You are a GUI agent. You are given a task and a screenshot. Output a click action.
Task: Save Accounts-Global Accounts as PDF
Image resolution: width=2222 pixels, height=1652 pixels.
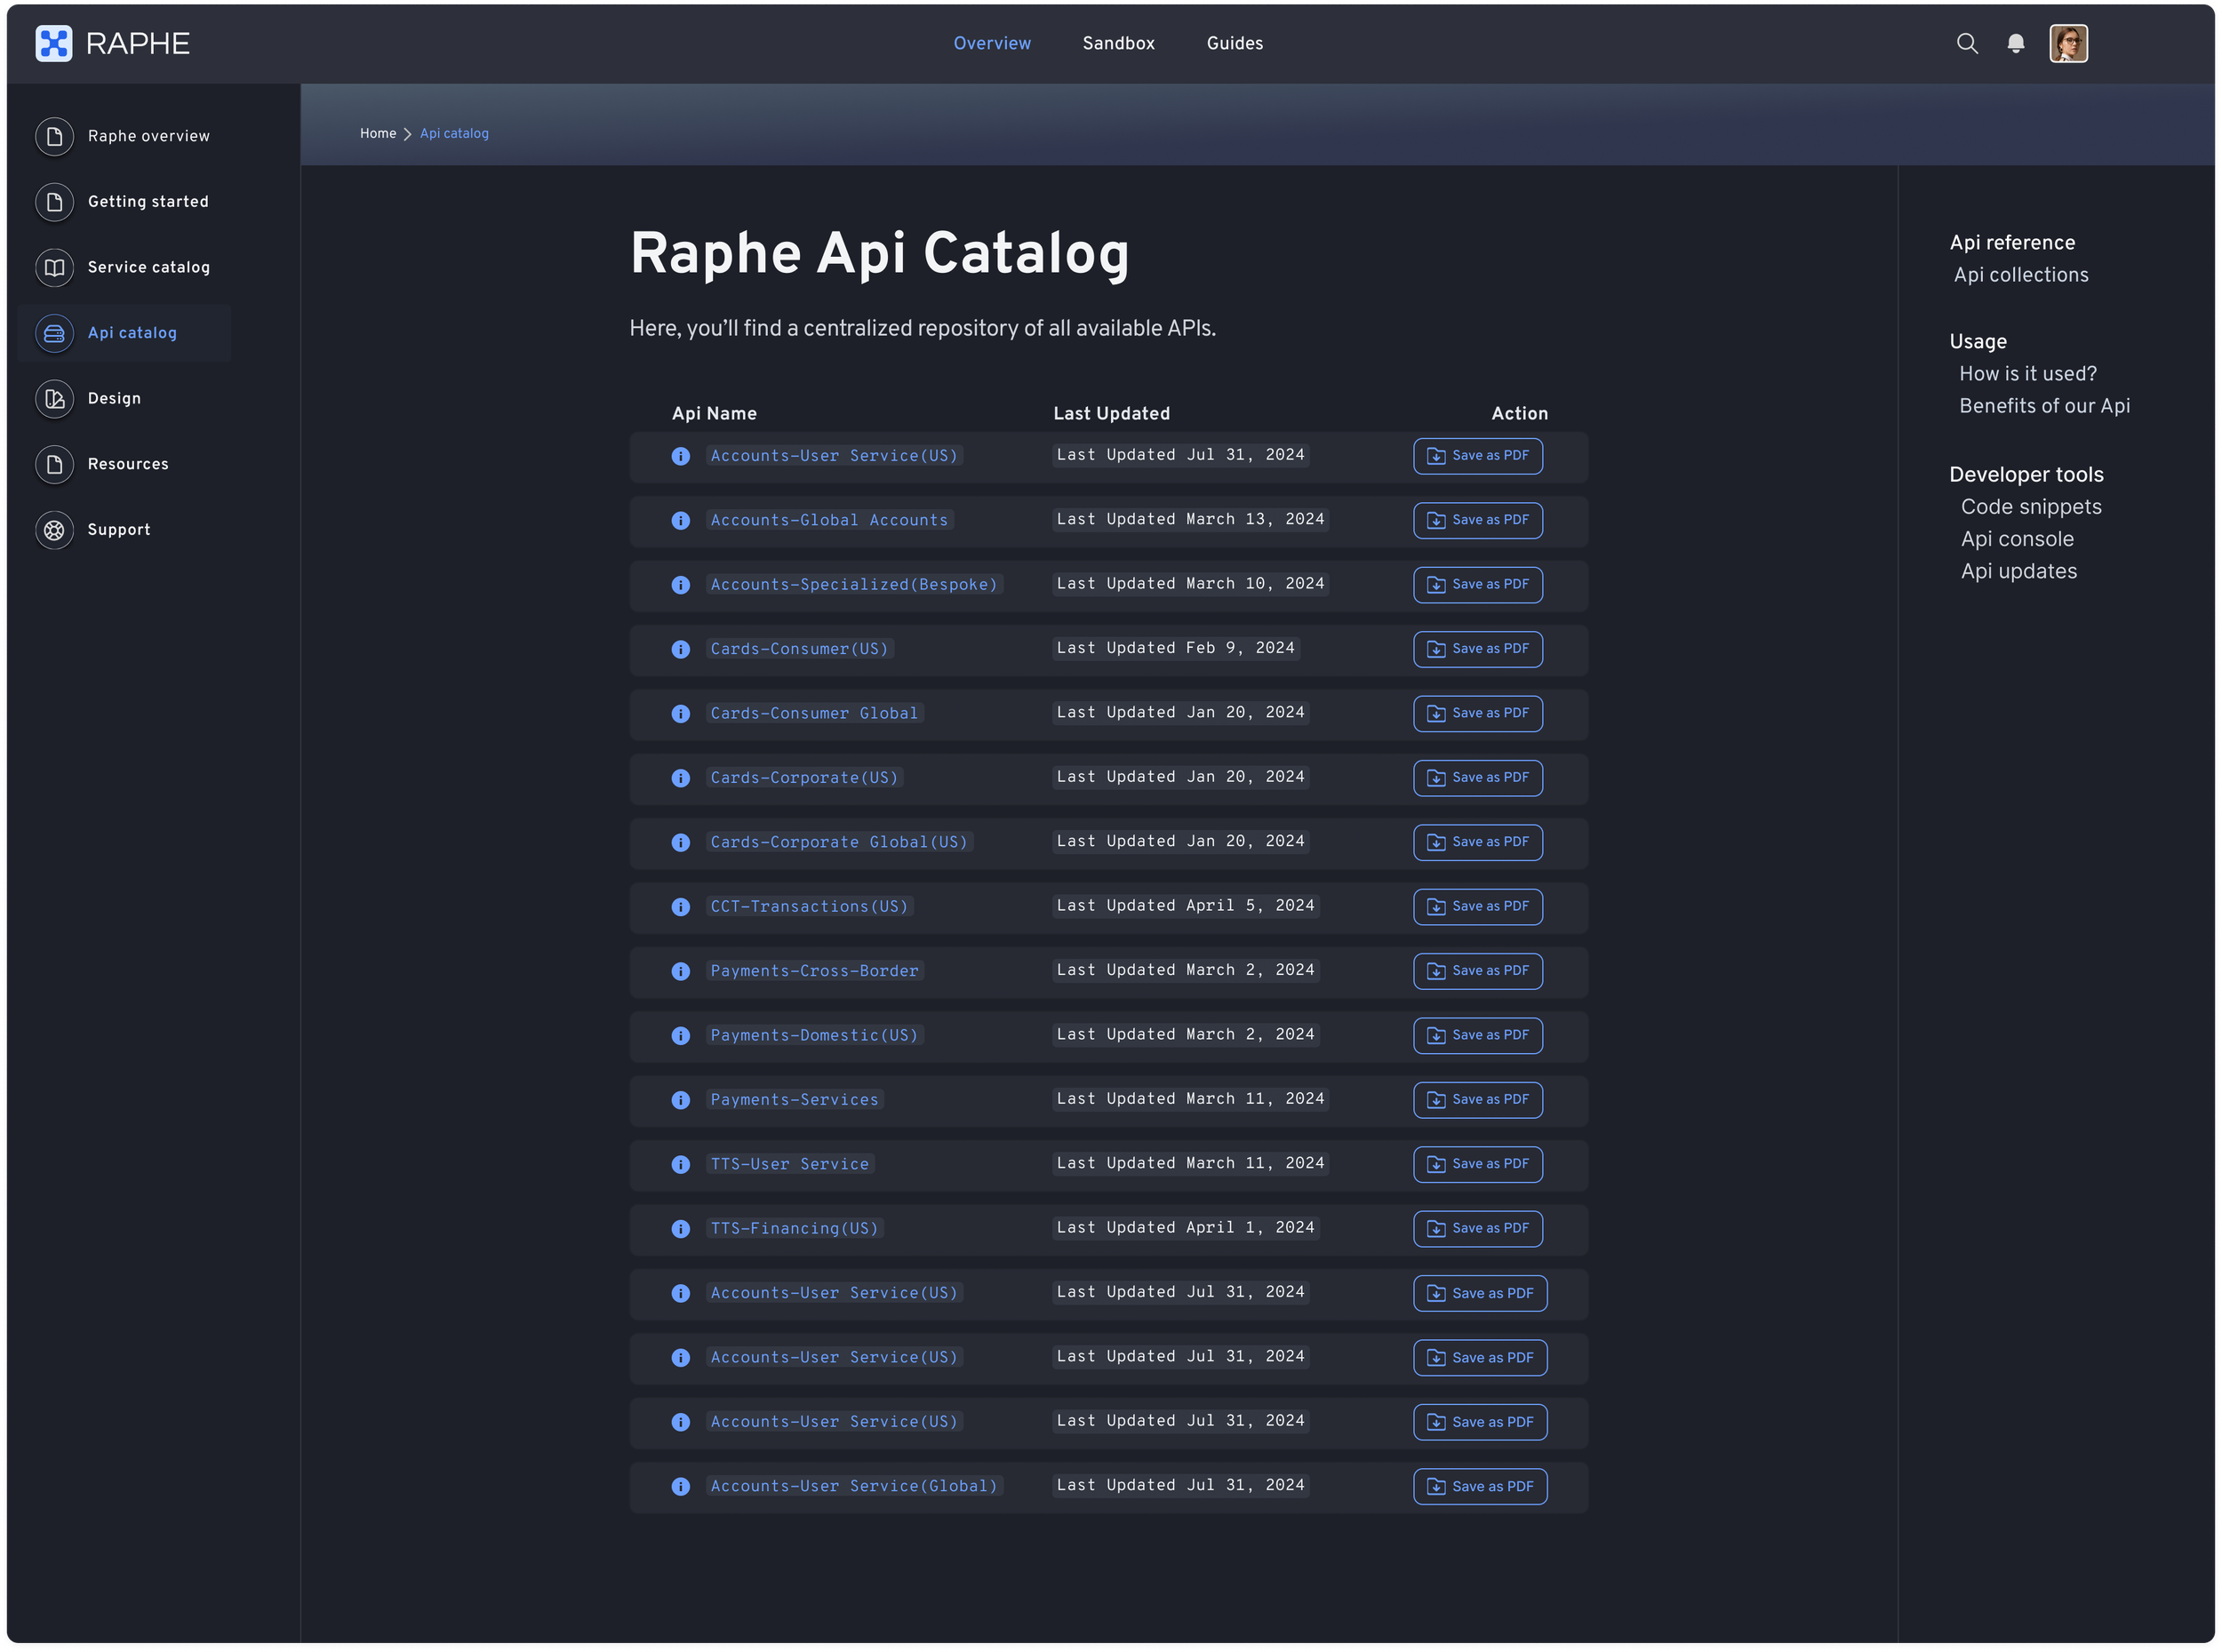click(x=1477, y=520)
